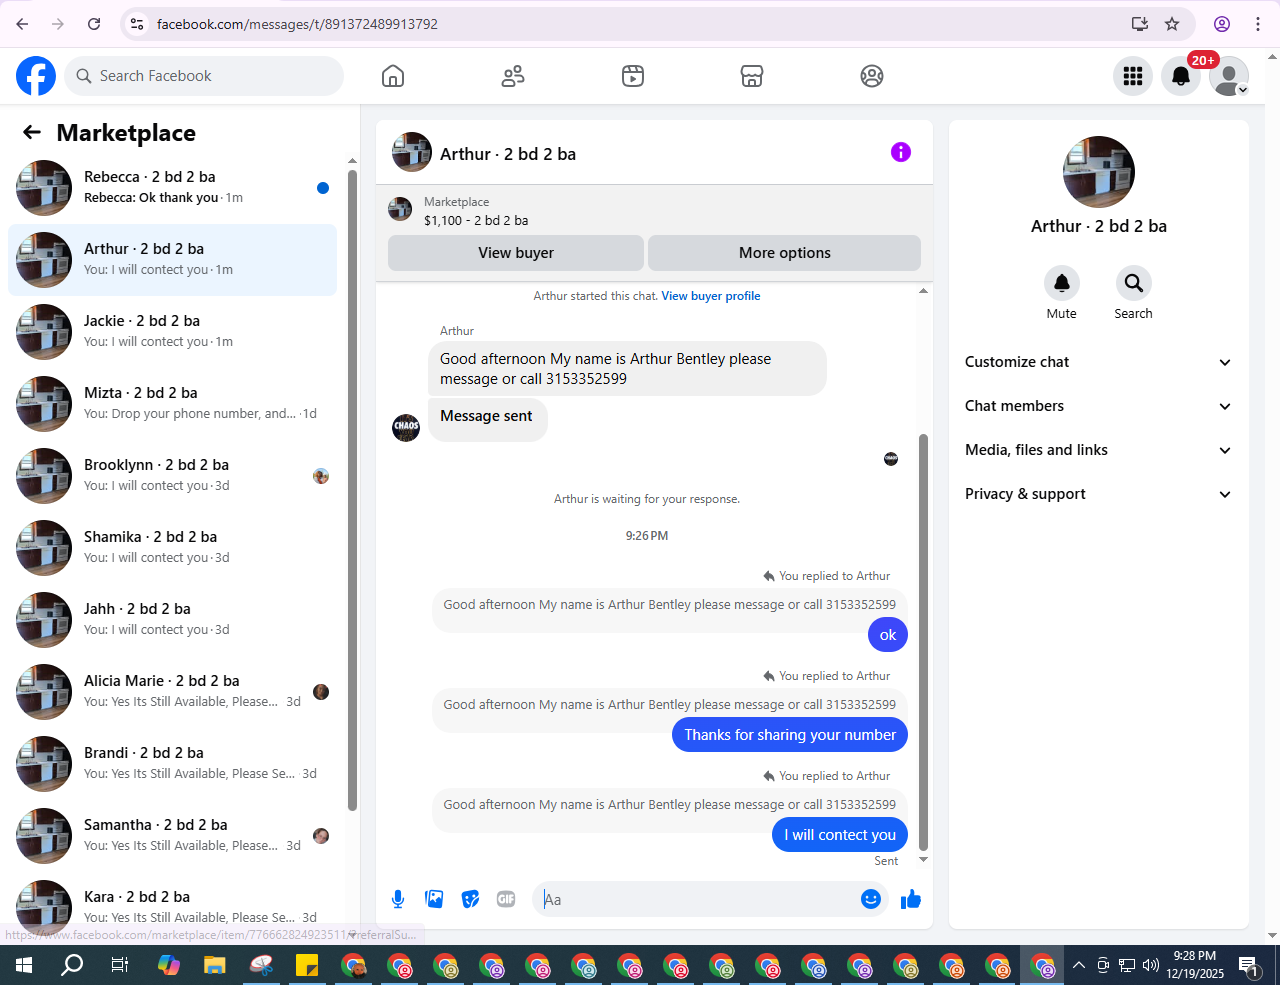Go back using the Marketplace arrow
The image size is (1280, 985).
[32, 132]
